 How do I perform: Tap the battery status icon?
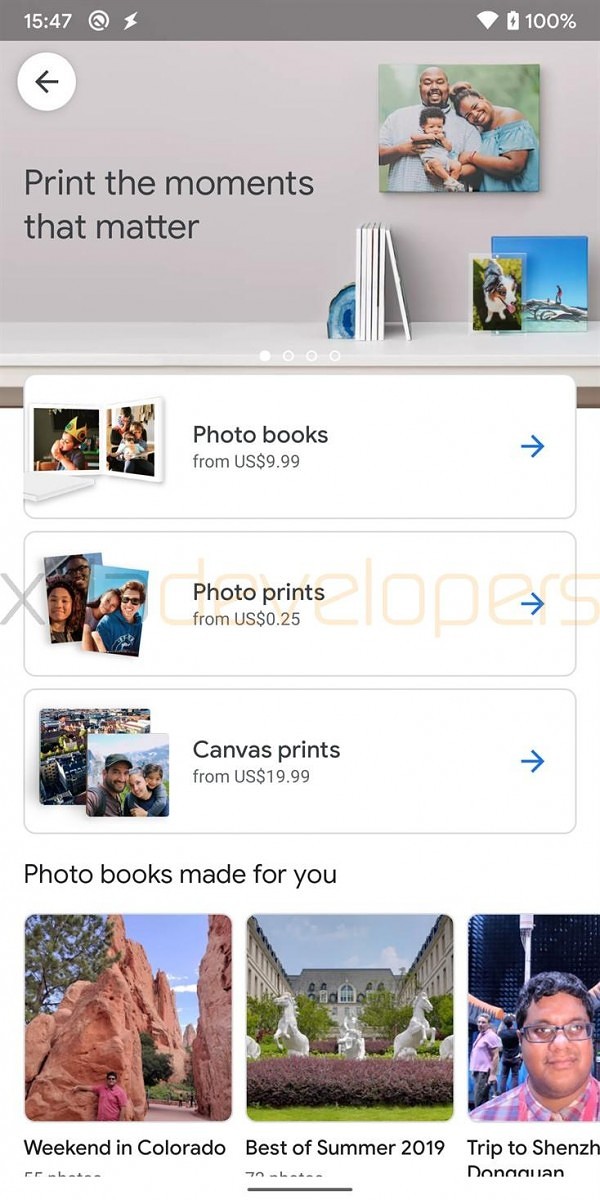pos(512,20)
